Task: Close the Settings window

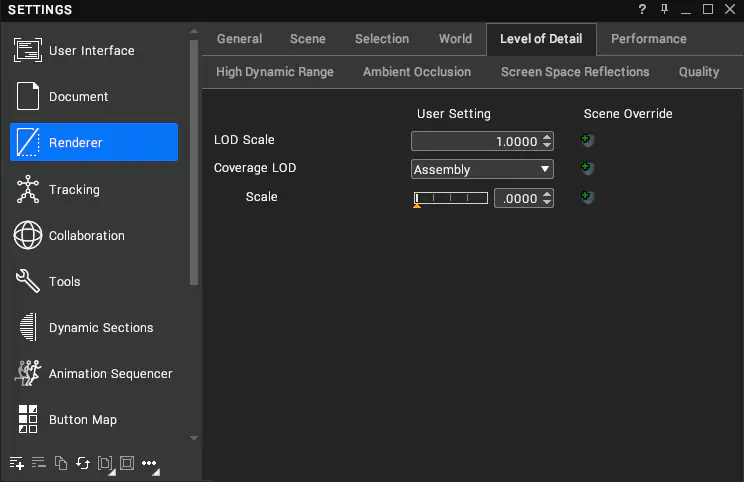Action: [x=730, y=9]
